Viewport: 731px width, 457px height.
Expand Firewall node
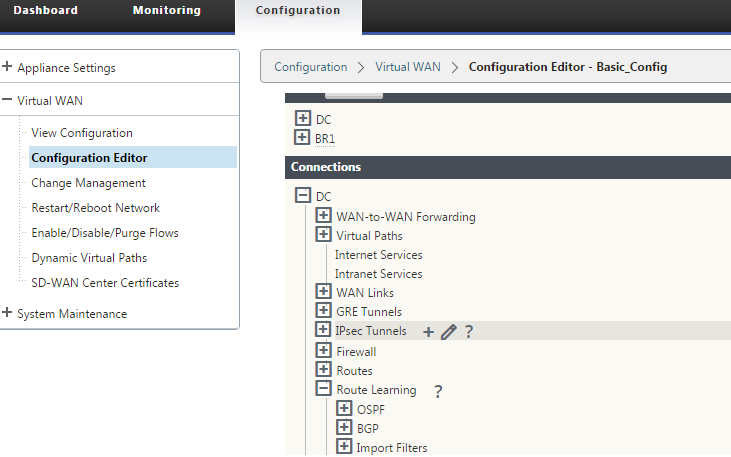pyautogui.click(x=323, y=350)
